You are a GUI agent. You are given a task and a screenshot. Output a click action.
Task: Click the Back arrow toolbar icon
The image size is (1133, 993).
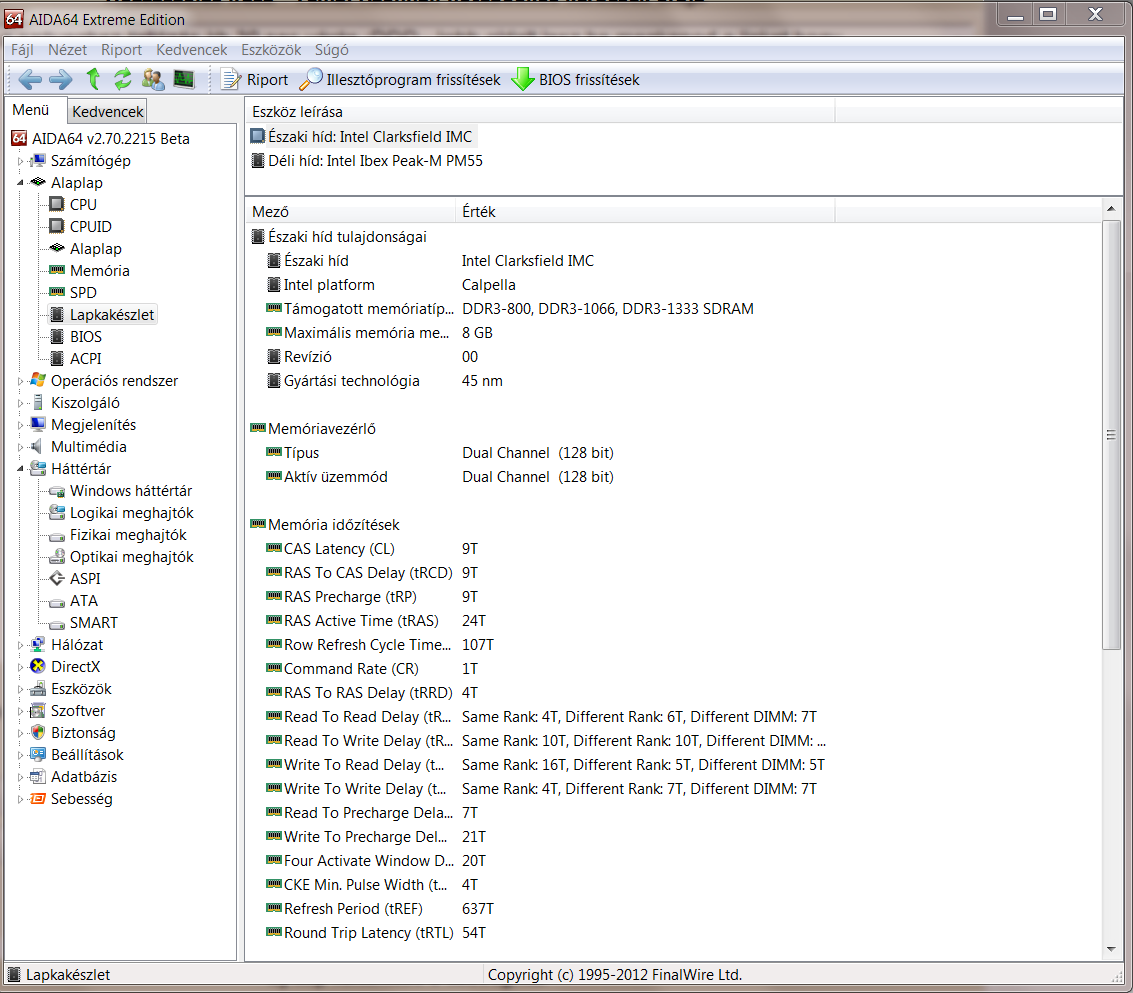(30, 79)
